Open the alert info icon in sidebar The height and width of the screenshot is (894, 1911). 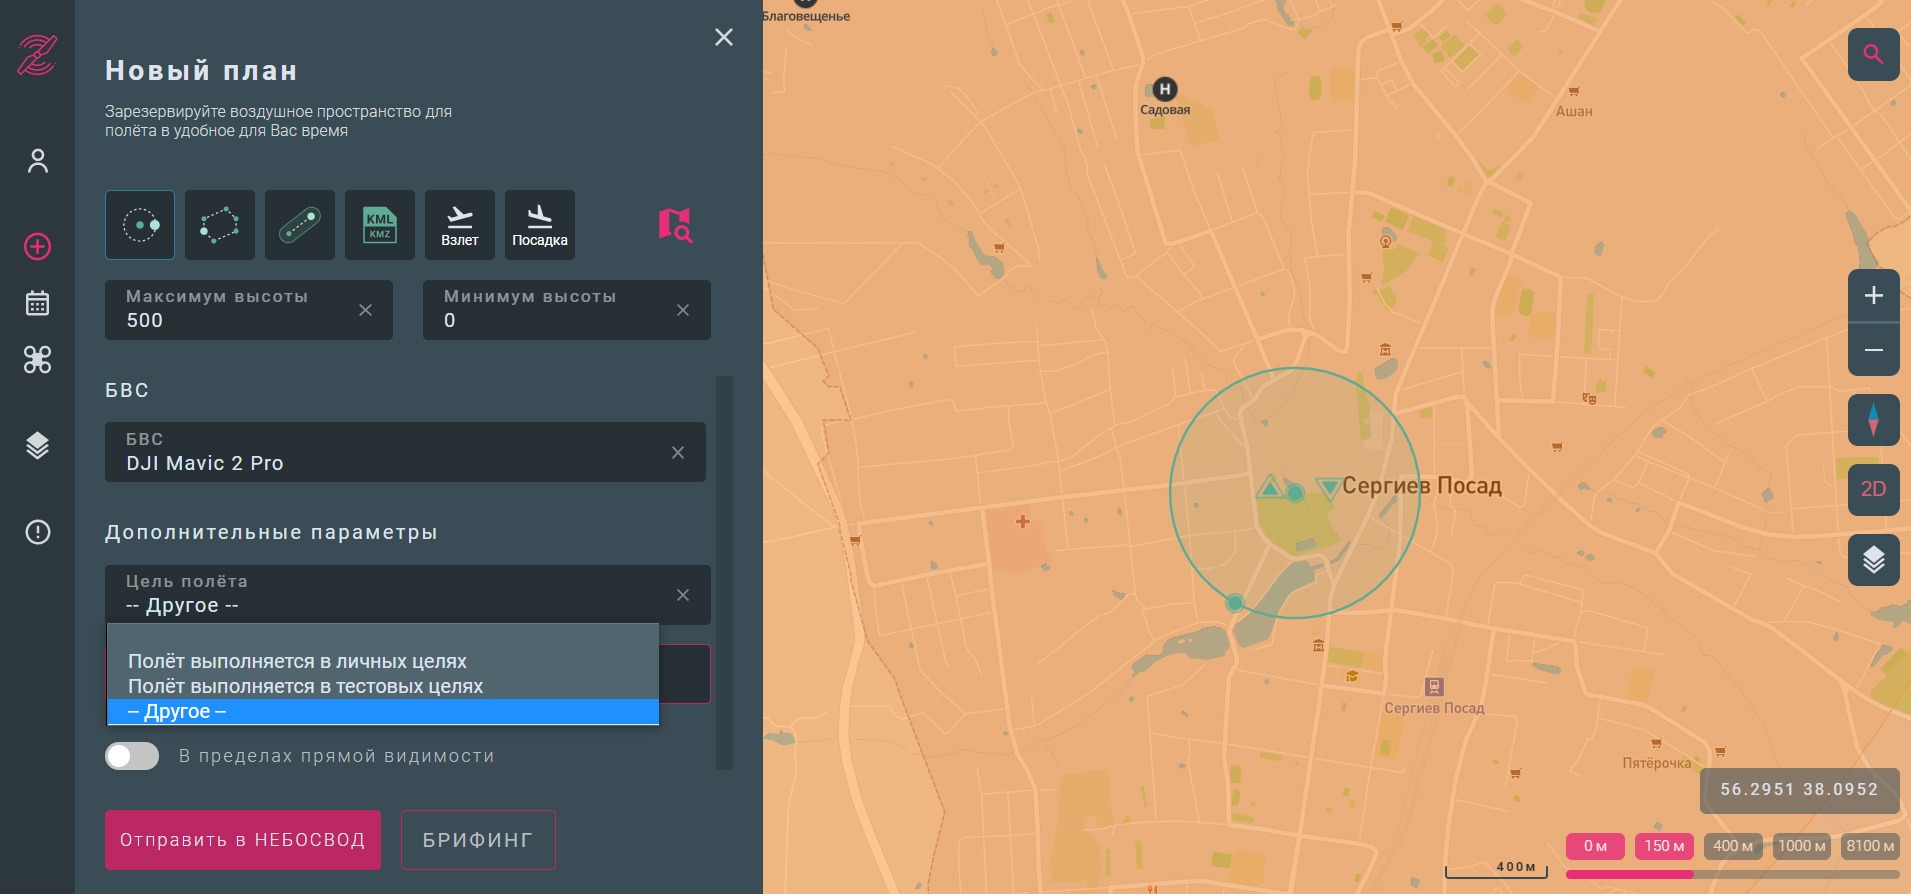pos(38,532)
